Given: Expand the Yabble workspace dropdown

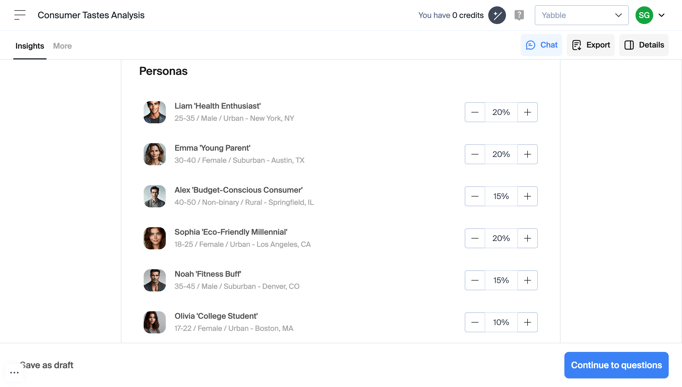Looking at the screenshot, I should coord(581,15).
